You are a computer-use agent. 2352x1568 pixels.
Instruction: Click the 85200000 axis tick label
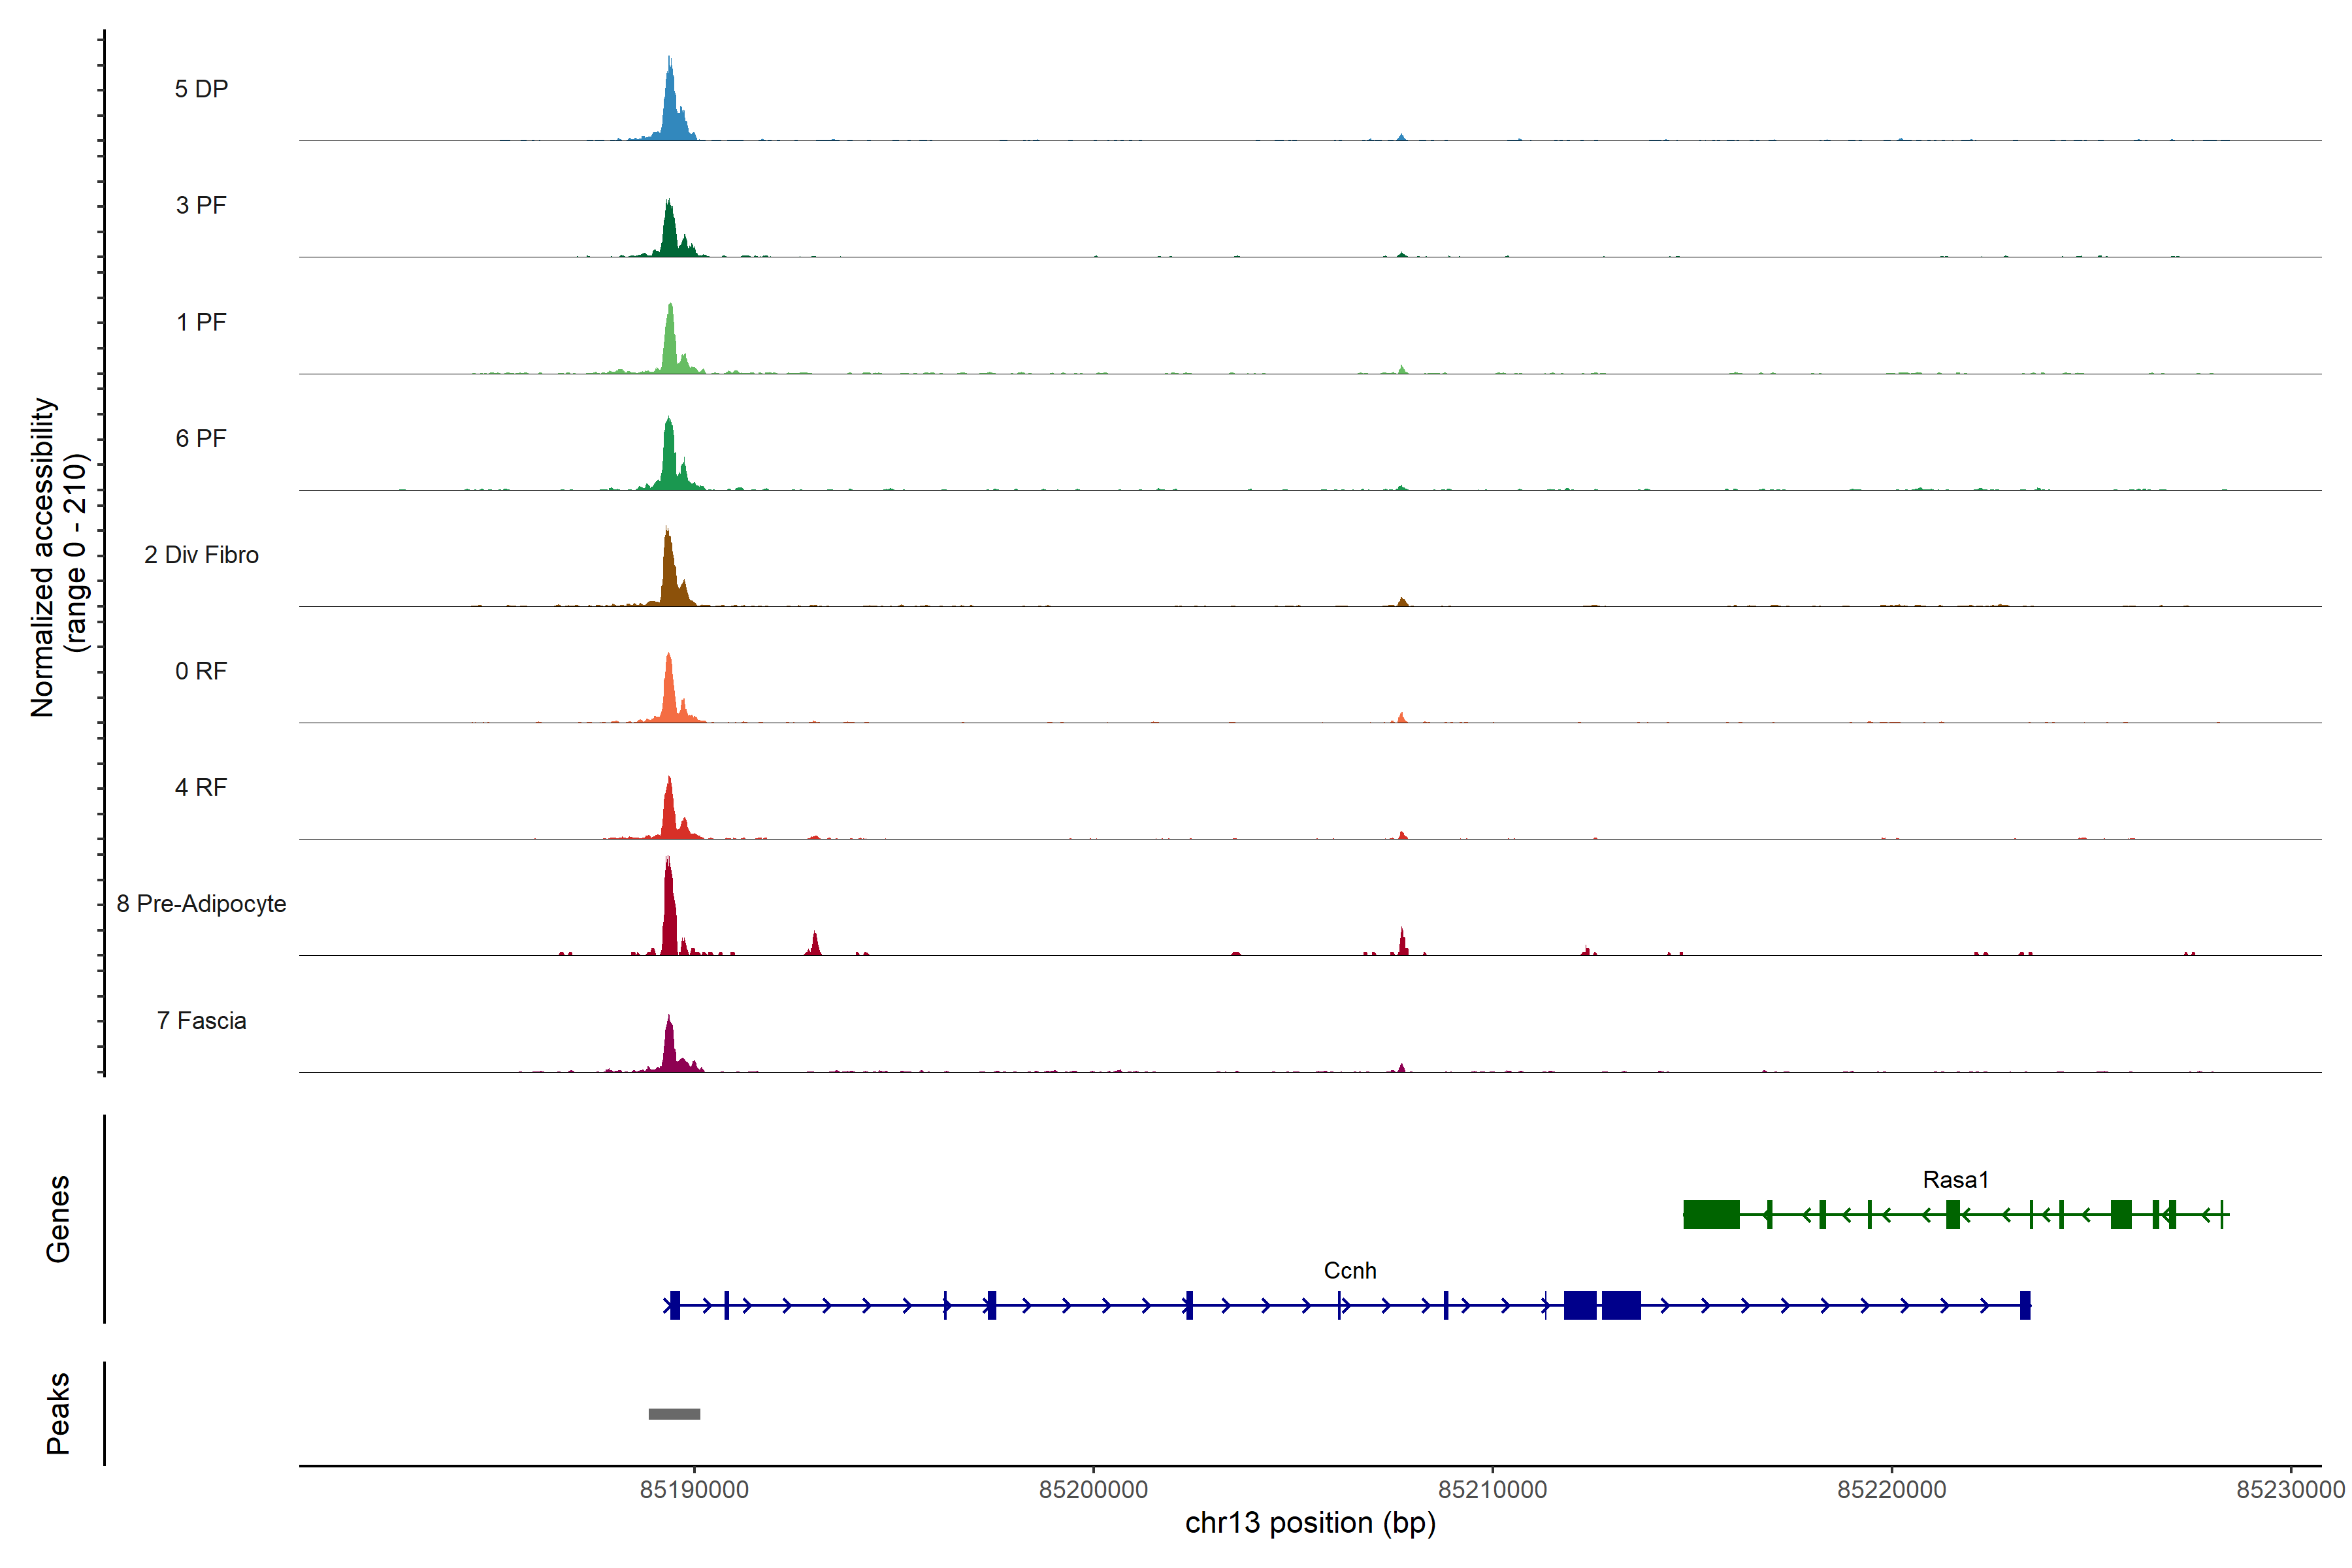point(1093,1490)
